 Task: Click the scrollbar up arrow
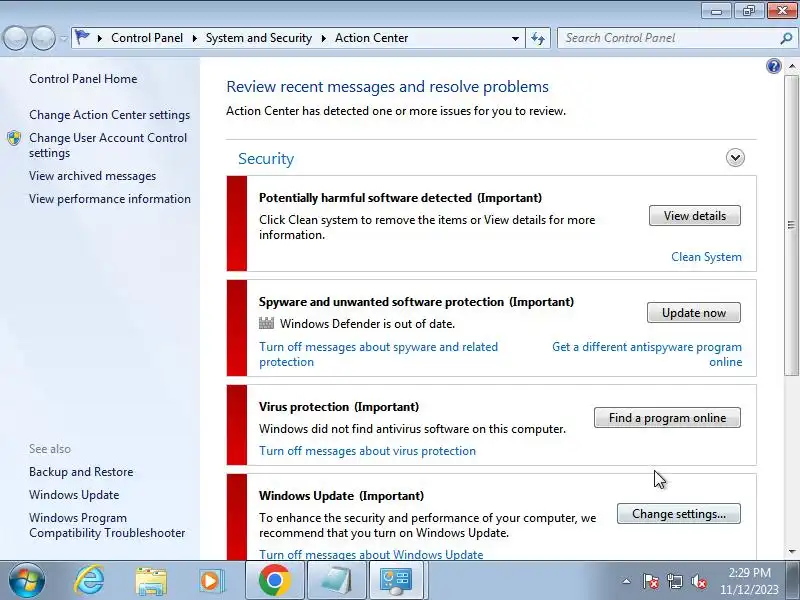pos(791,66)
